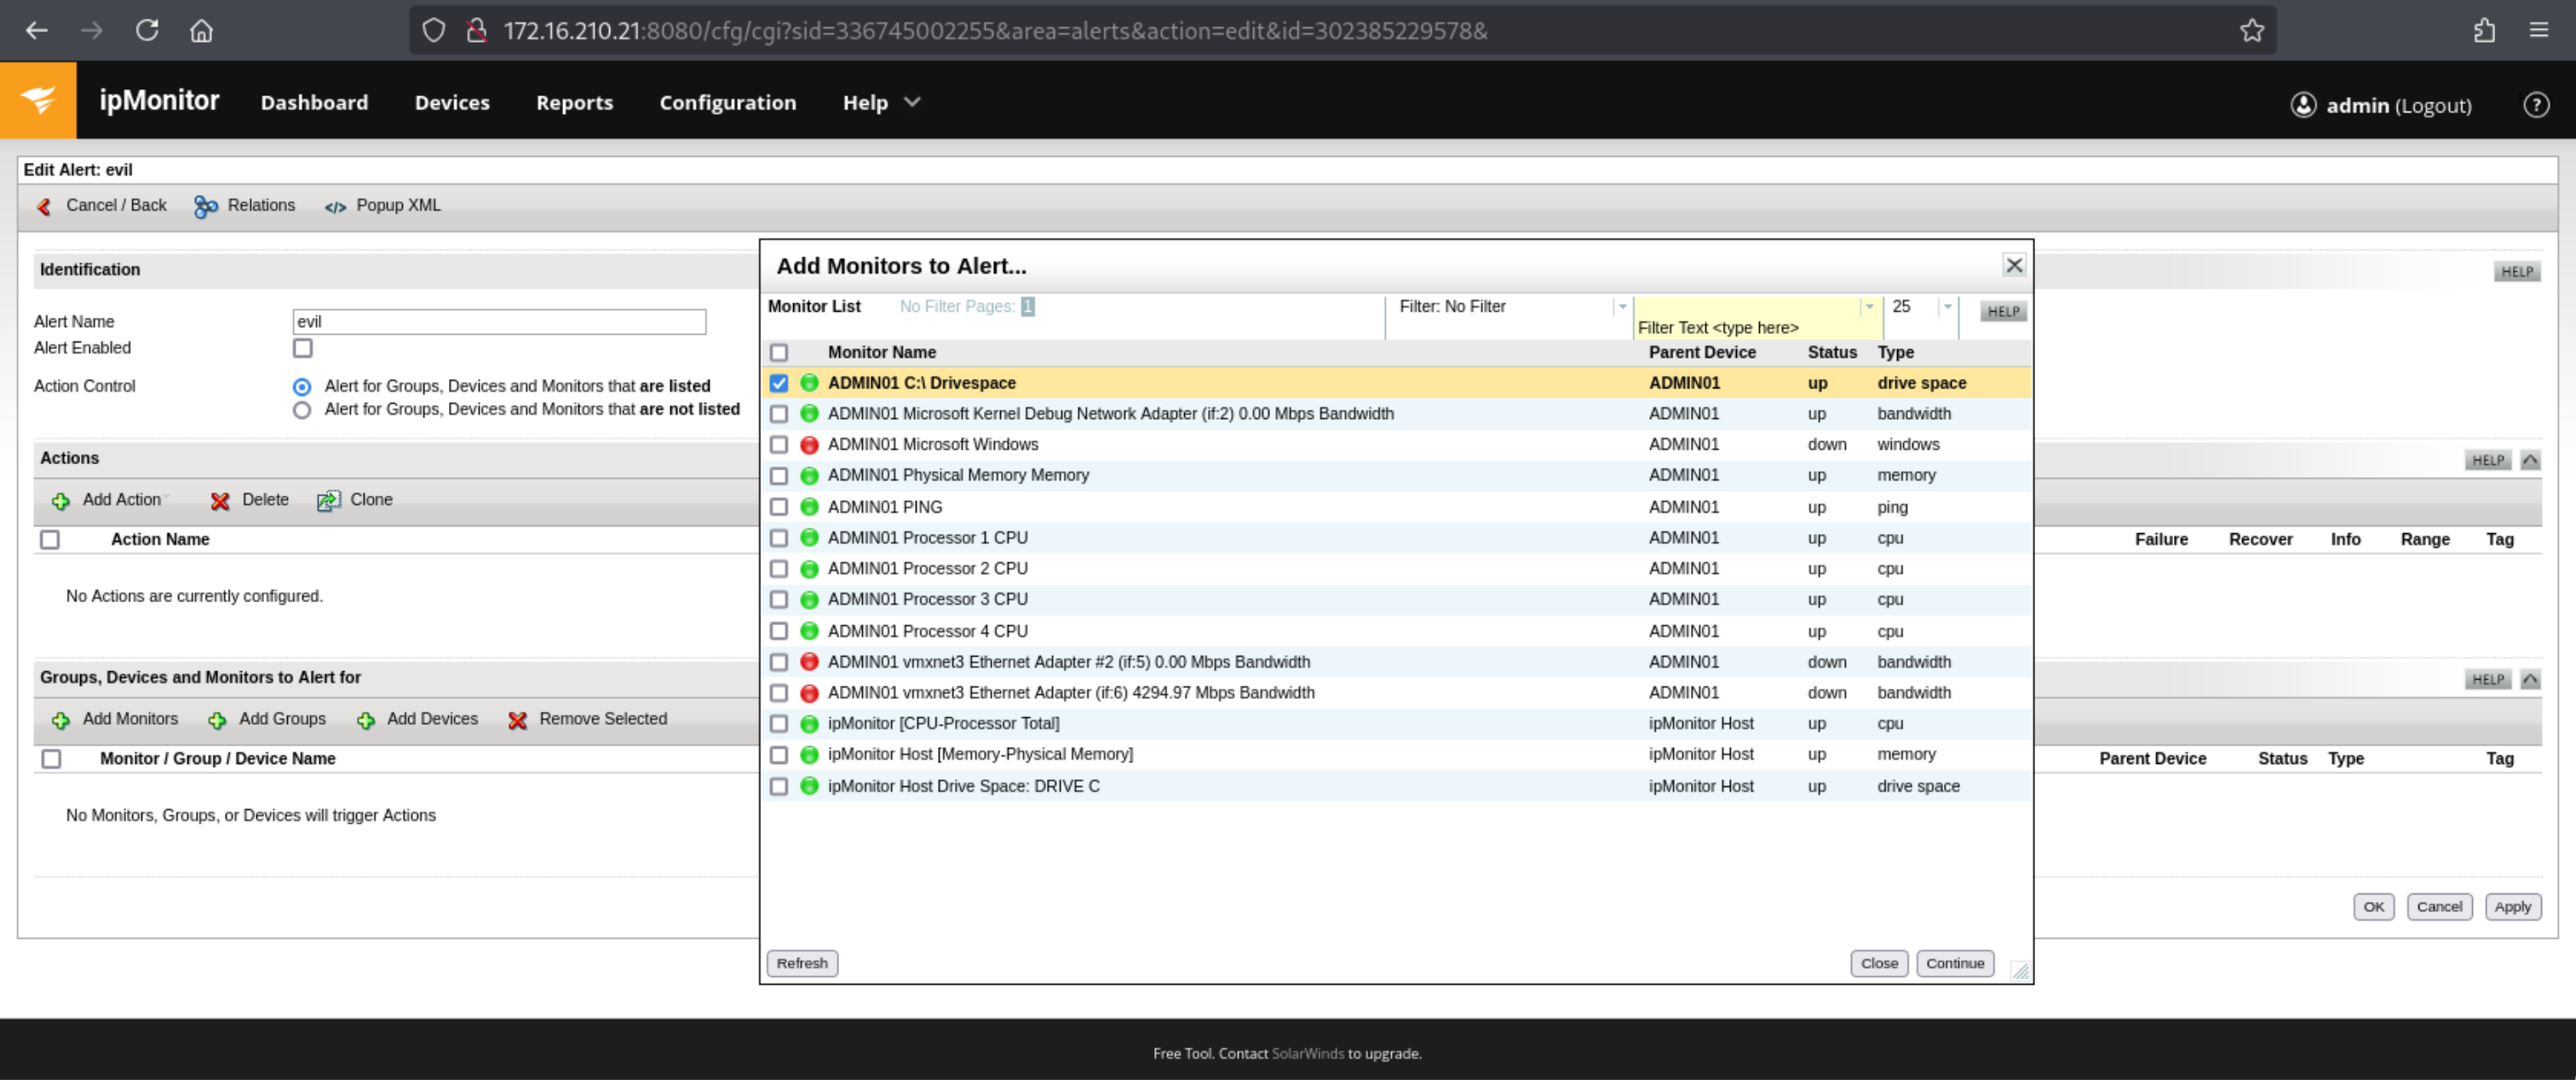
Task: Click the Add Devices green plus icon
Action: (366, 720)
